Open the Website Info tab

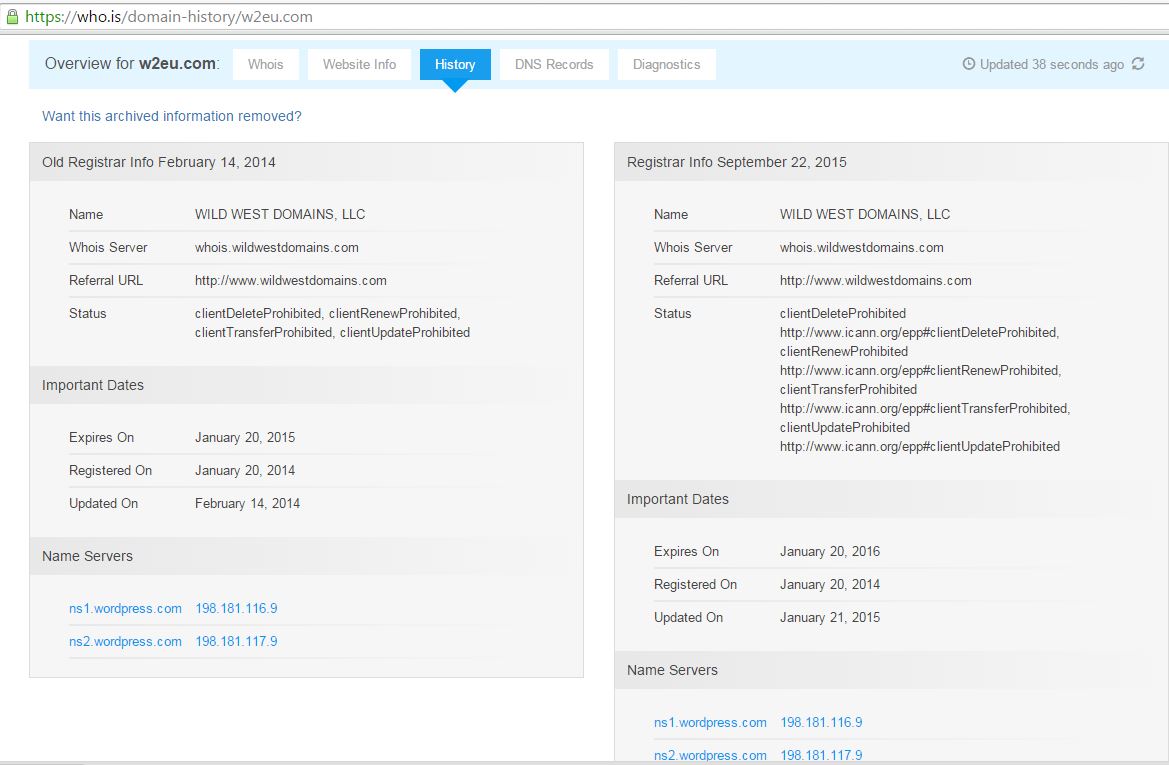(359, 63)
